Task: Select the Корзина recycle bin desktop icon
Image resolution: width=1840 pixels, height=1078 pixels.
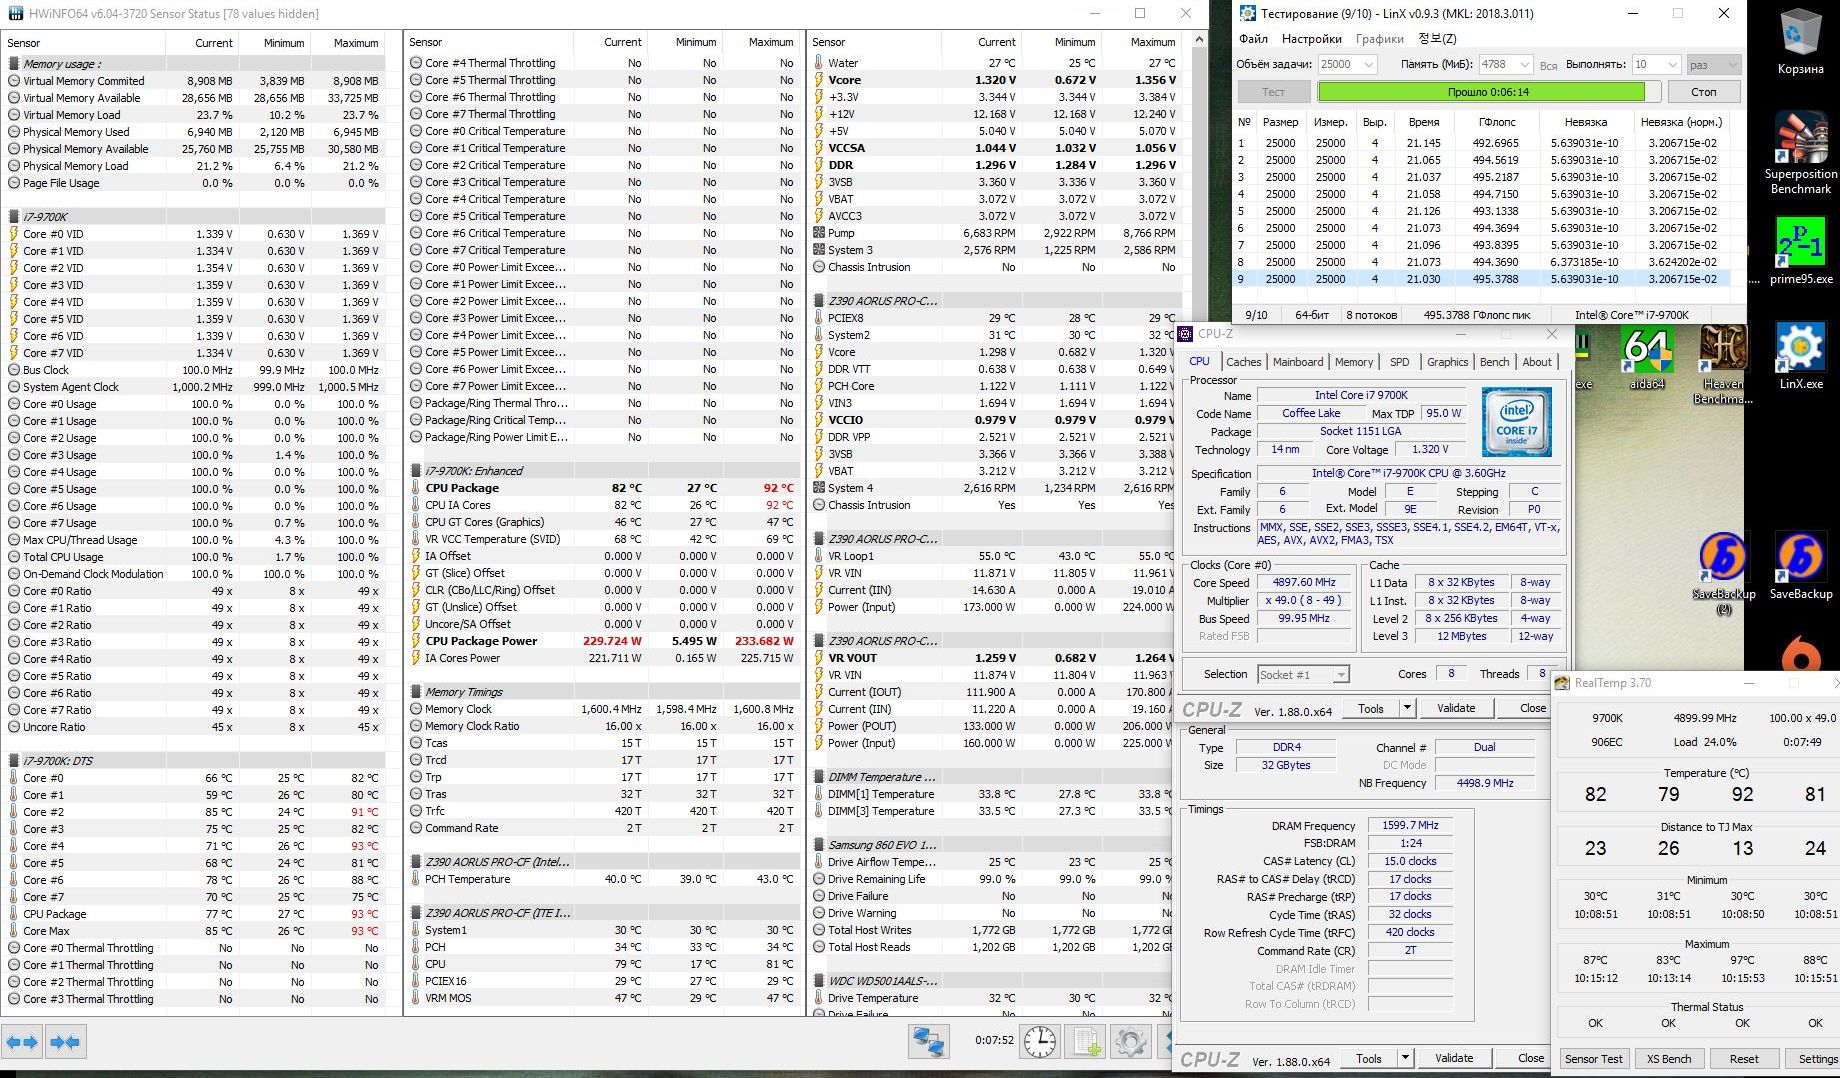Action: [x=1800, y=42]
